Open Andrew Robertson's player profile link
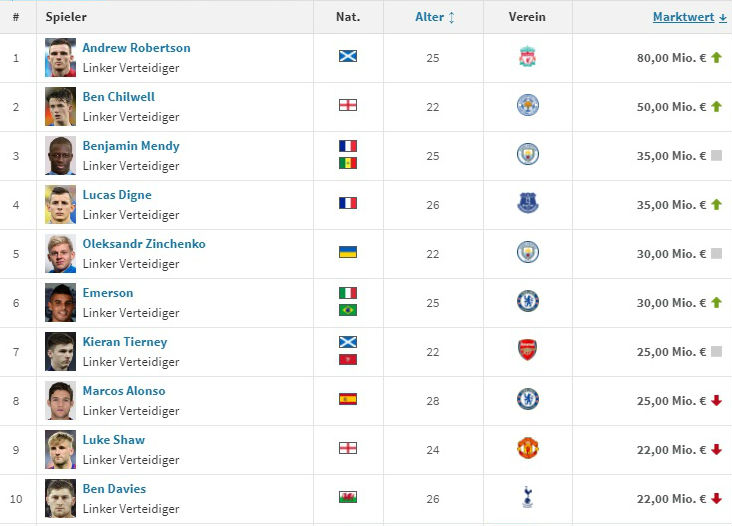Image resolution: width=732 pixels, height=526 pixels. point(136,48)
